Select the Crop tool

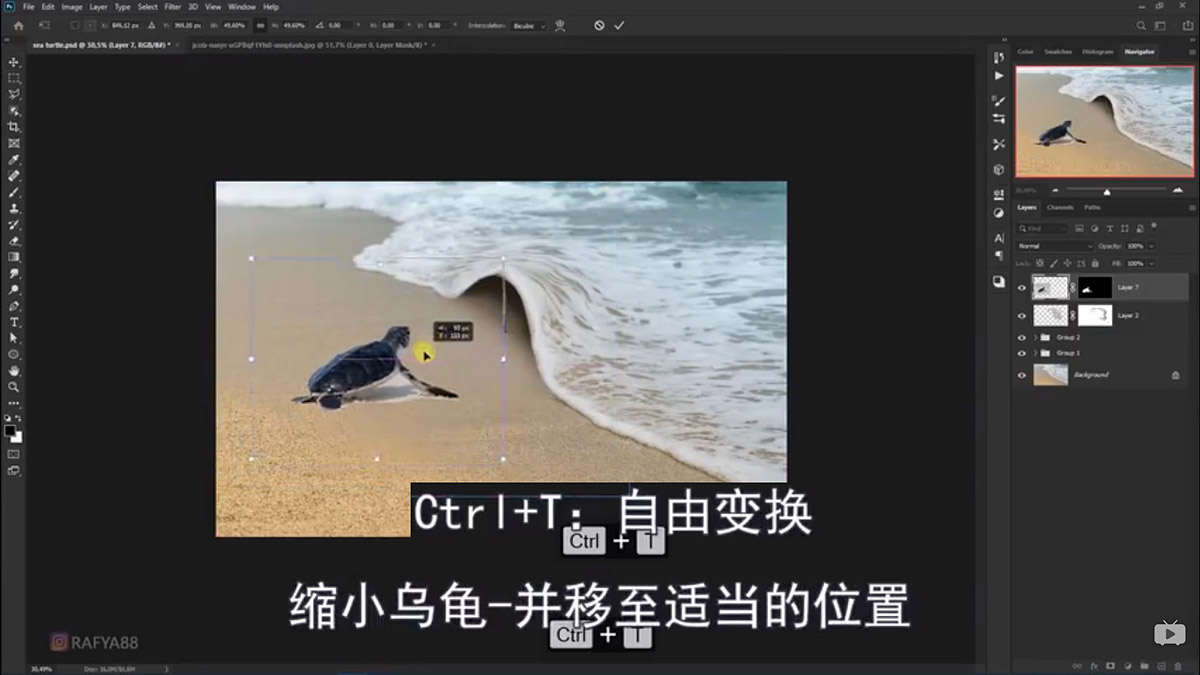point(14,124)
